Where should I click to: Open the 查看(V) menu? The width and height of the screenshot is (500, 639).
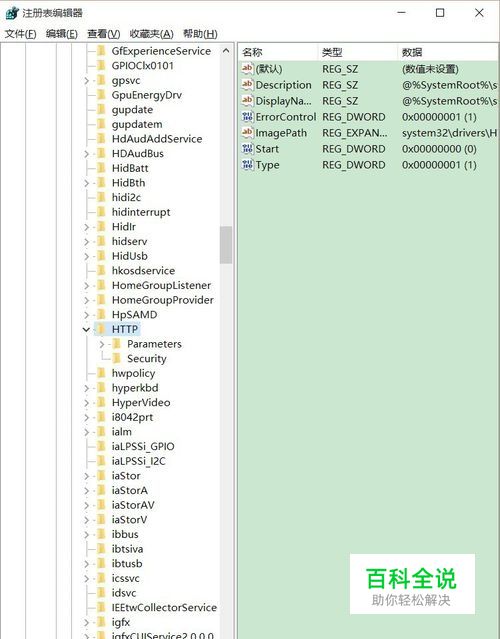pos(104,34)
